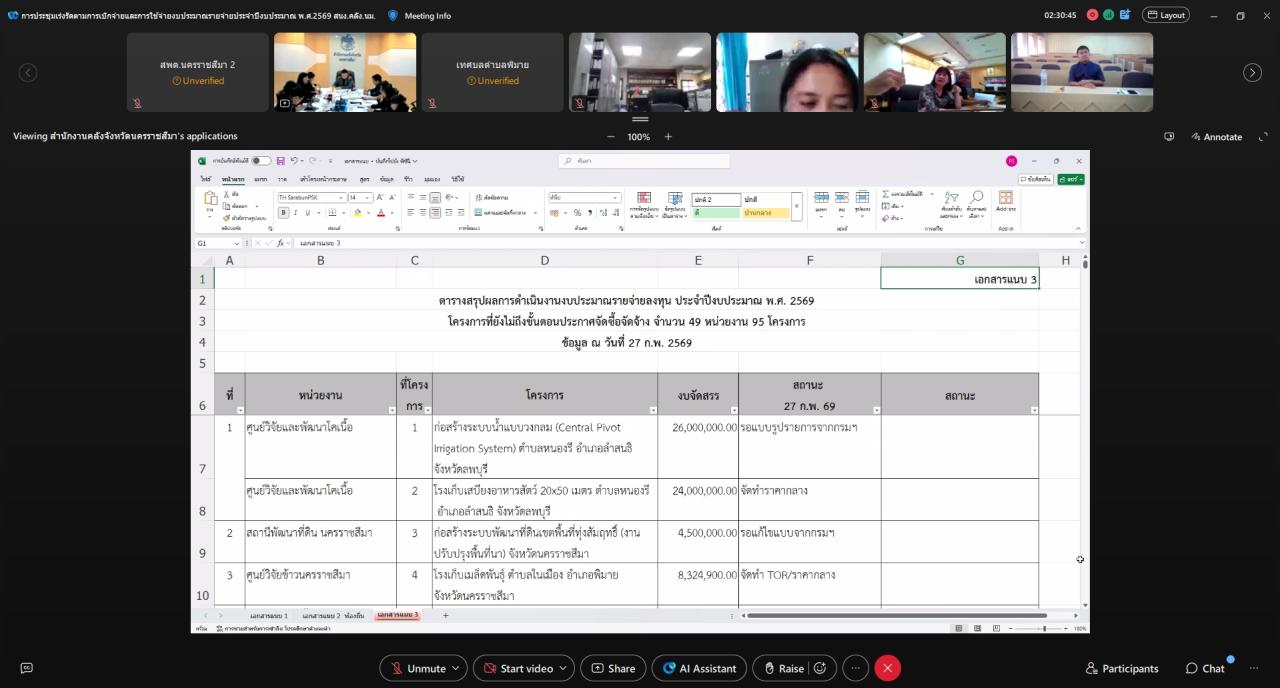1280x688 pixels.
Task: Zoom in the shared content view
Action: coord(668,137)
